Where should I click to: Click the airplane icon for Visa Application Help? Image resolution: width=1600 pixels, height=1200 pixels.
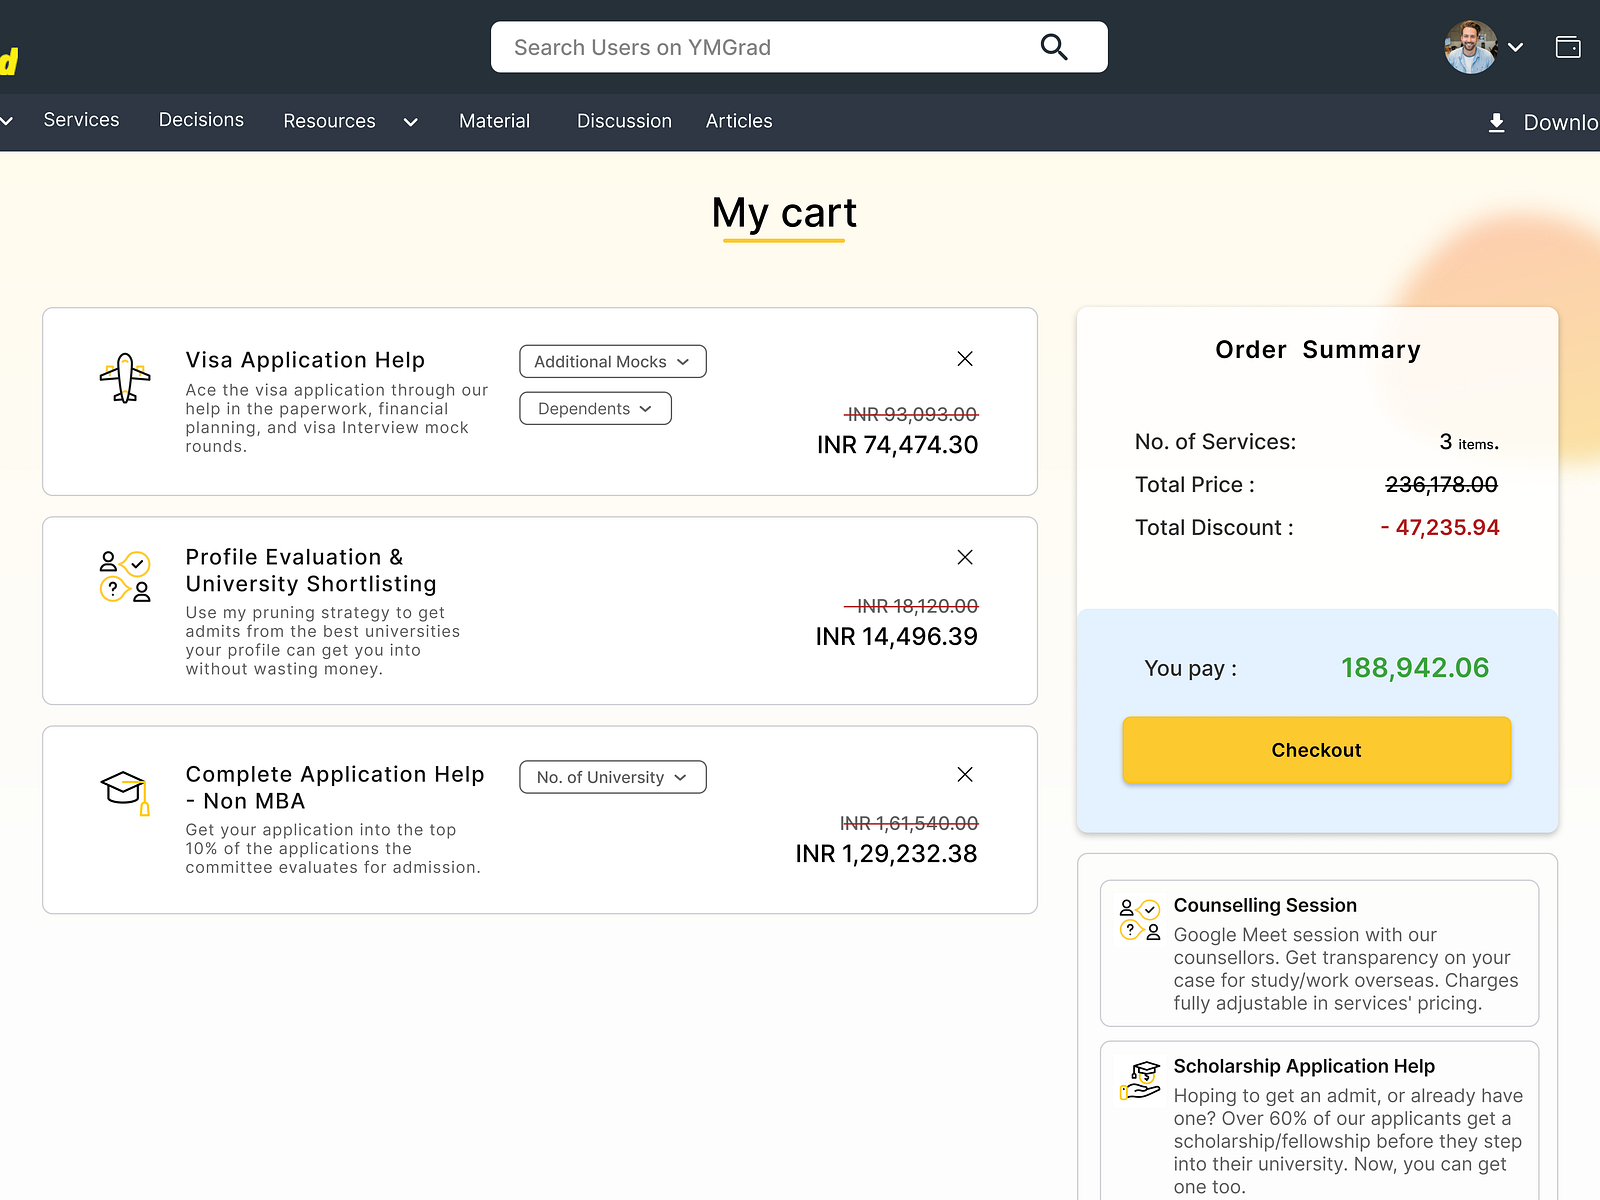(126, 375)
